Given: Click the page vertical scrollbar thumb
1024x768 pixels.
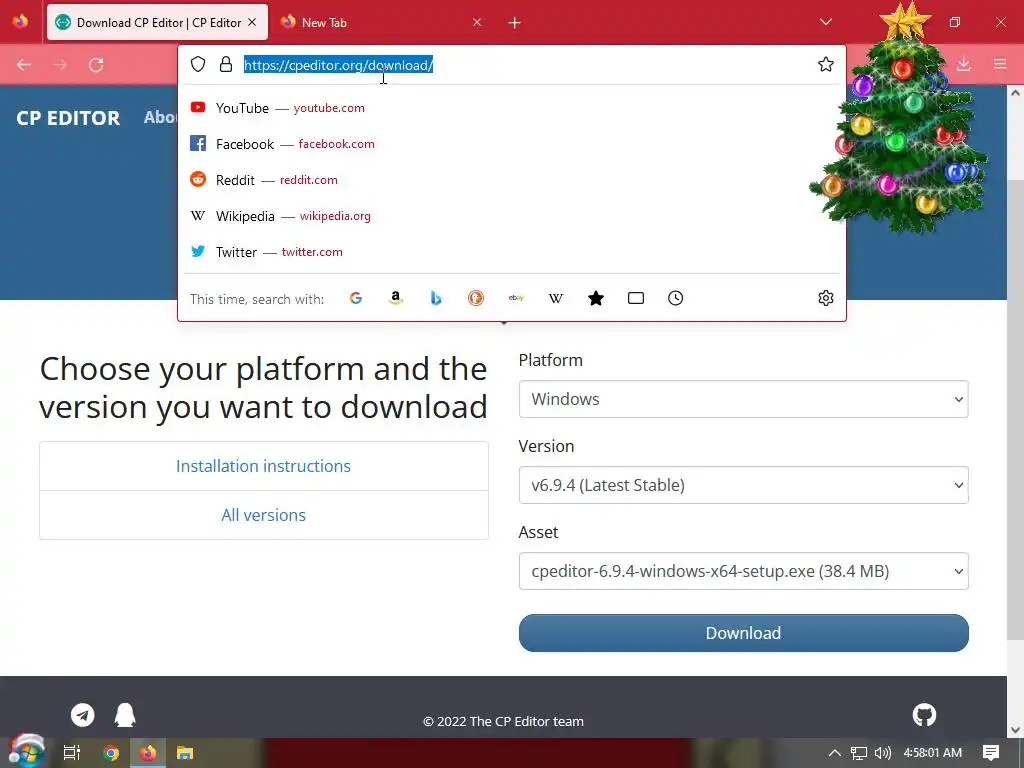Looking at the screenshot, I should click(x=1015, y=408).
